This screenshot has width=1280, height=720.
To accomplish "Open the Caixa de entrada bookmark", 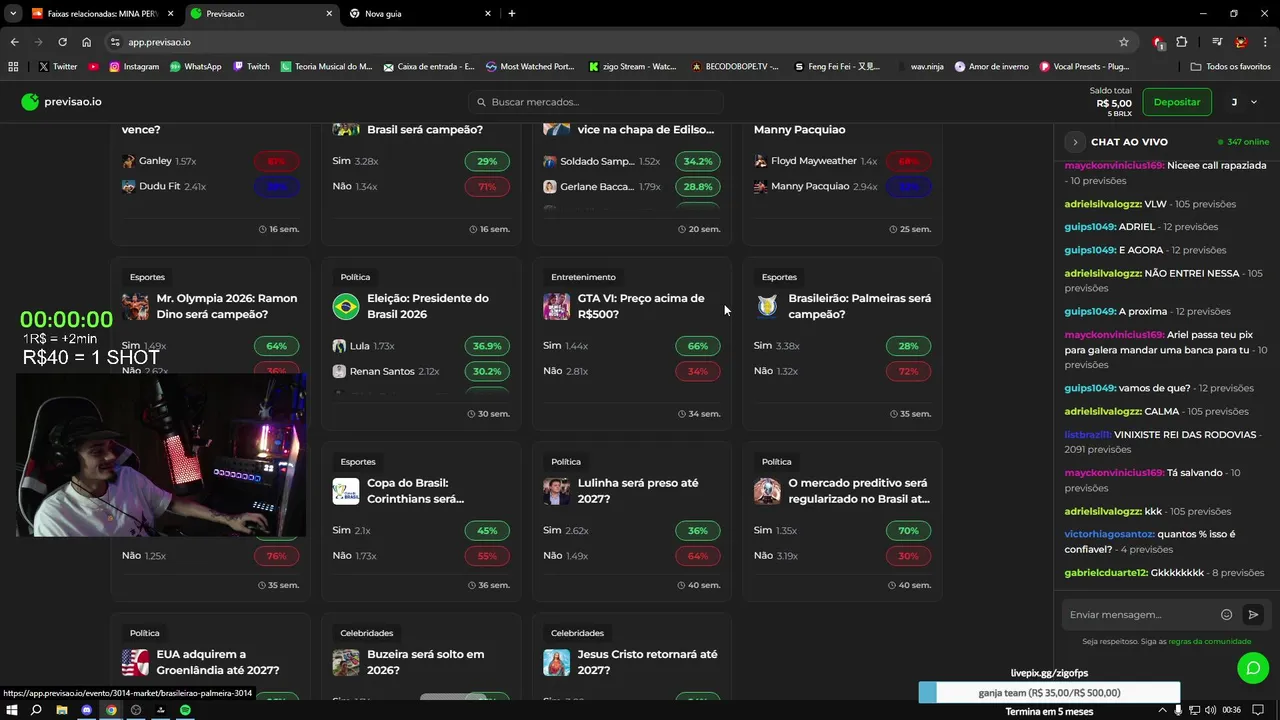I will [428, 67].
